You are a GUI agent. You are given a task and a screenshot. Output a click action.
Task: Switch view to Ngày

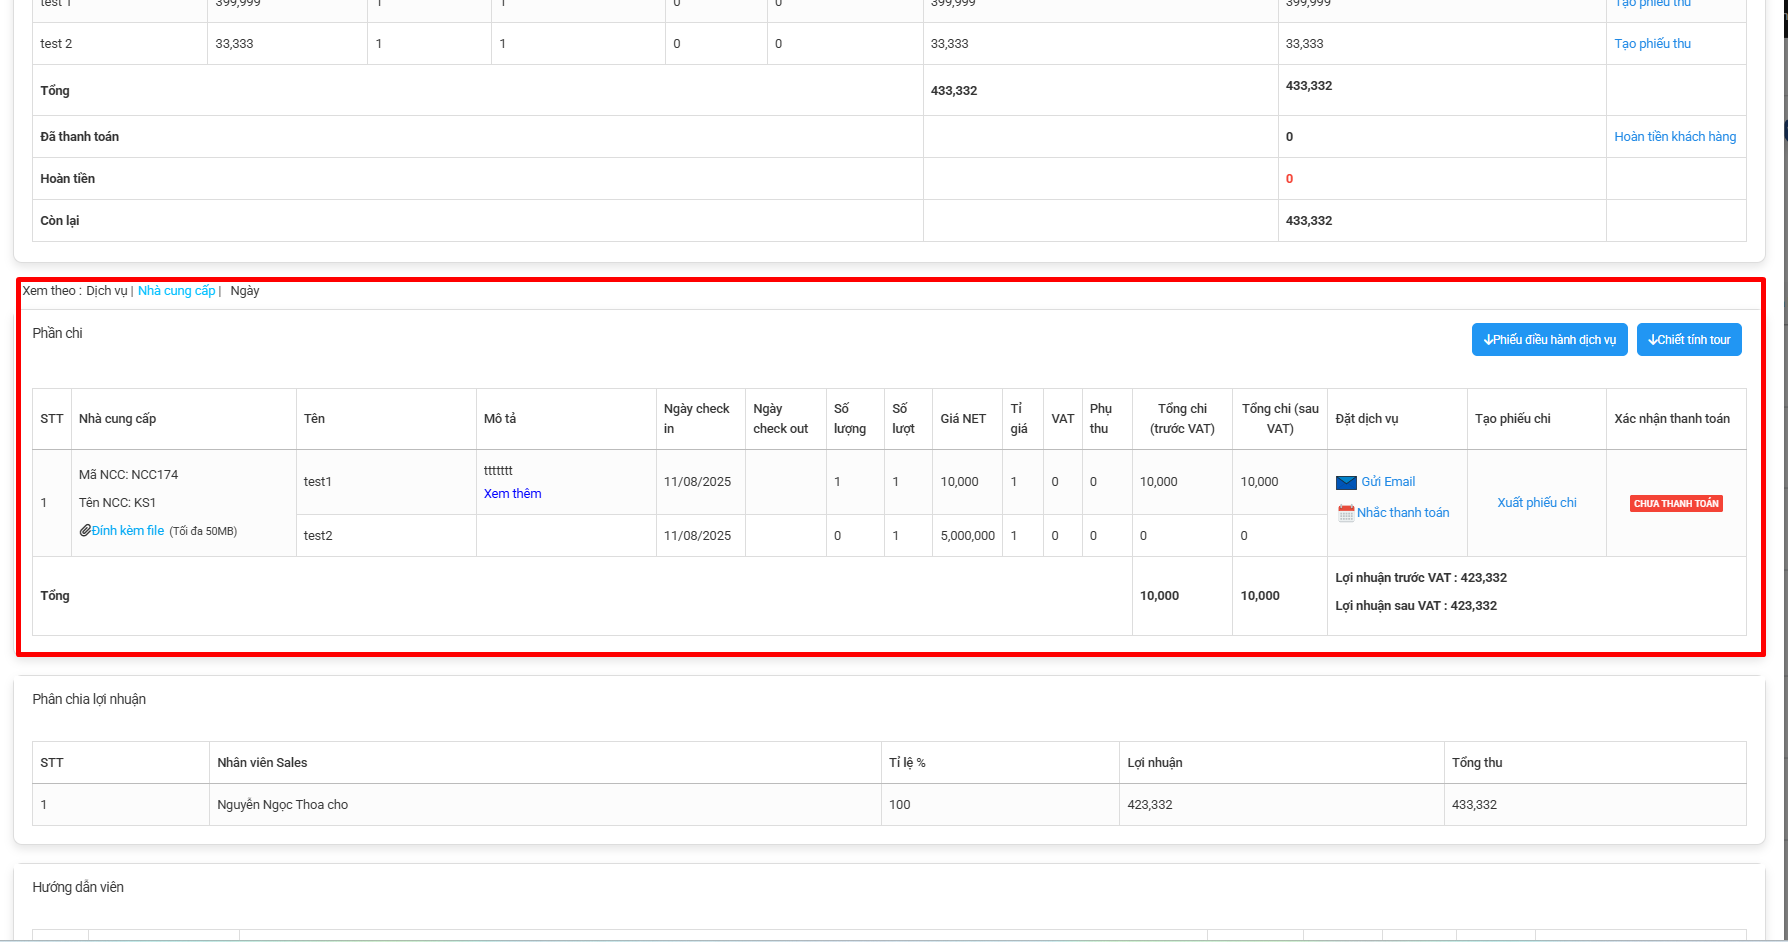[x=245, y=291]
